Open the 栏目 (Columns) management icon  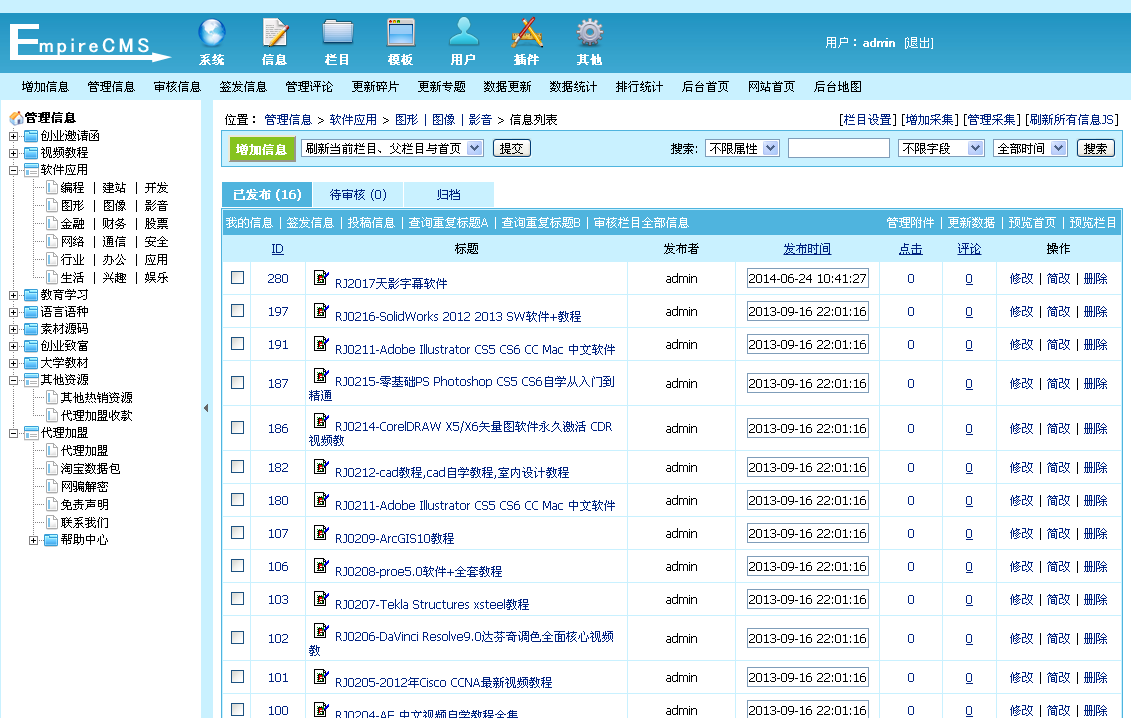coord(336,40)
